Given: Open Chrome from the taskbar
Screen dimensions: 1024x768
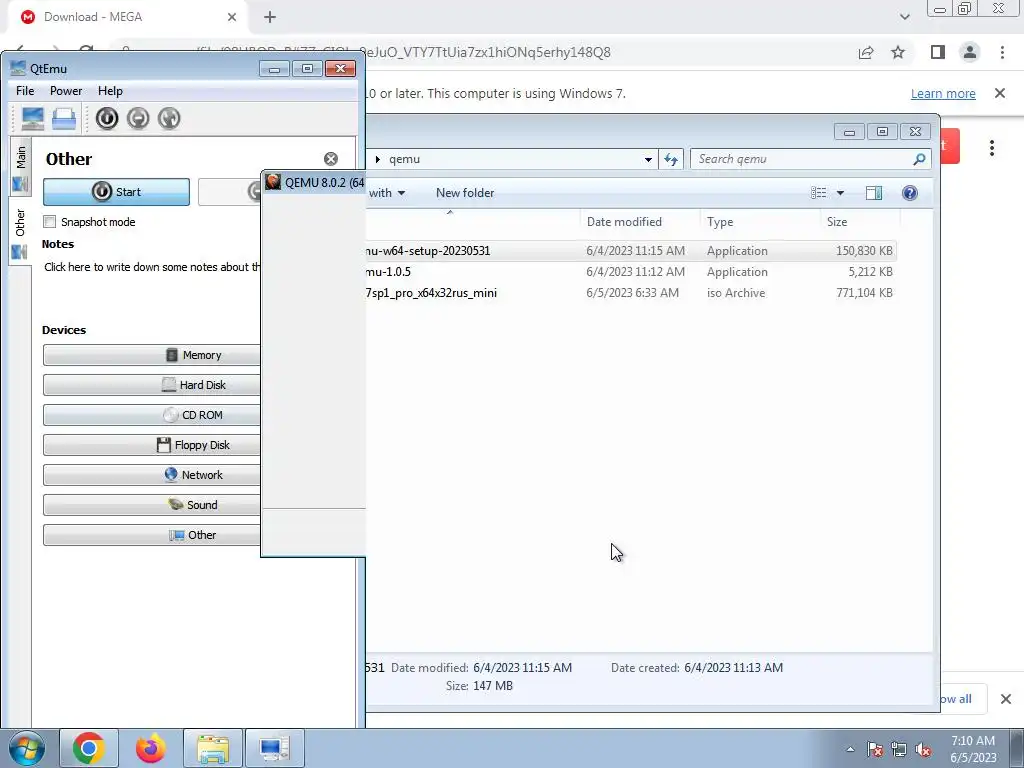Looking at the screenshot, I should [89, 748].
